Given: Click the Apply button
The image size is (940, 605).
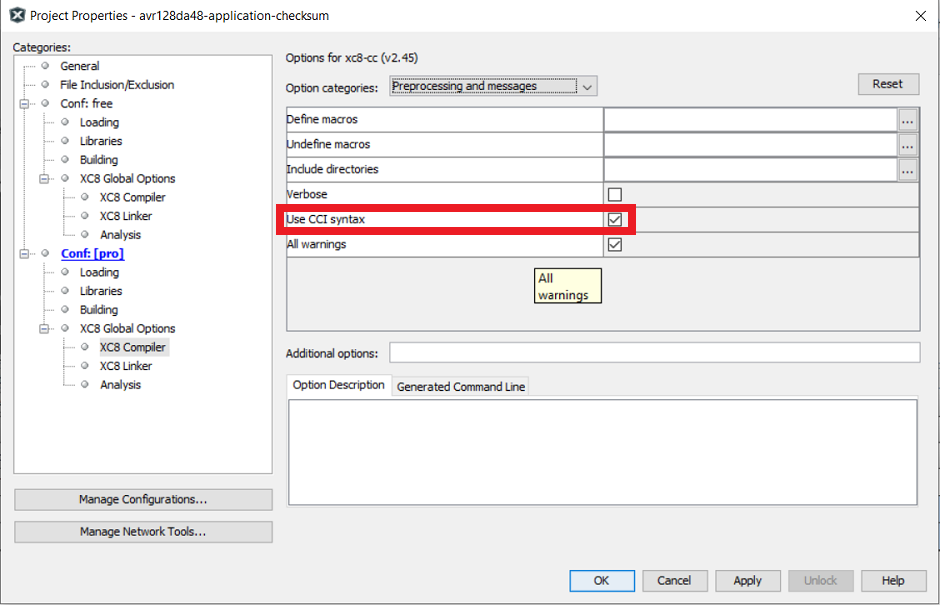Looking at the screenshot, I should [748, 580].
